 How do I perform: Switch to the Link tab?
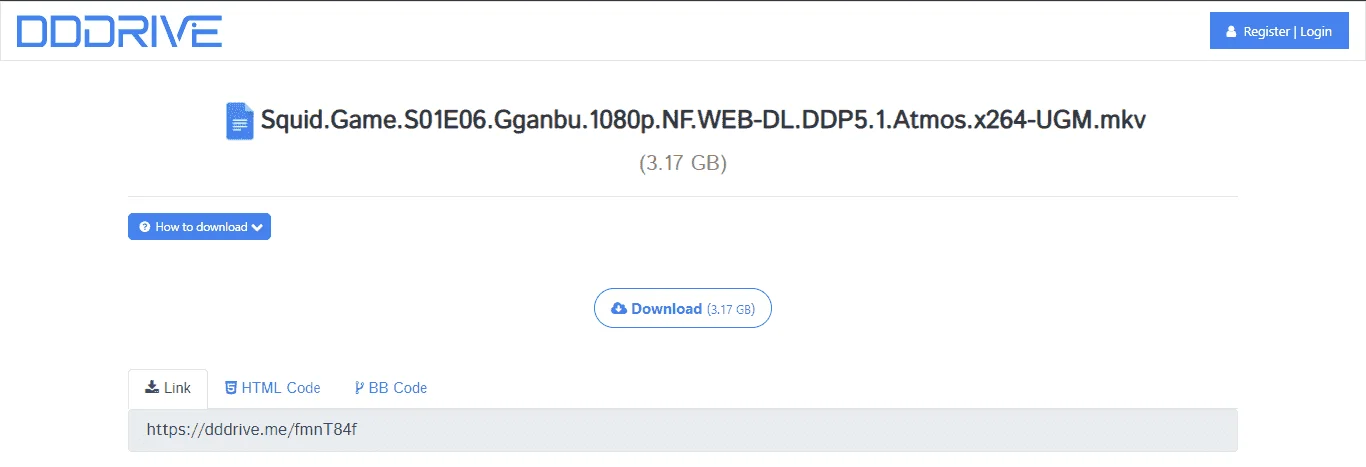pos(168,388)
